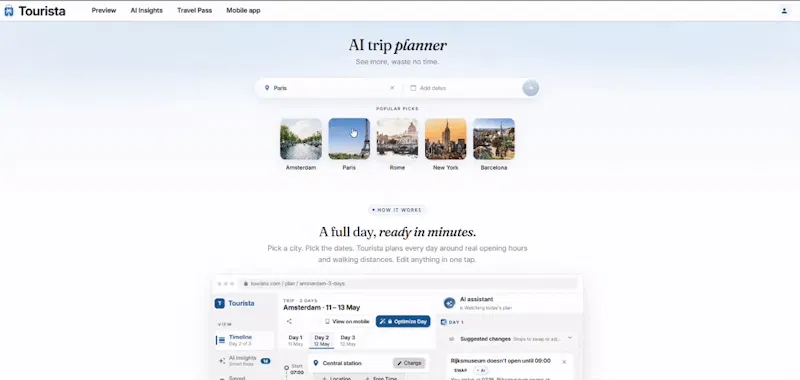Click the AI Insights count badge

265,361
